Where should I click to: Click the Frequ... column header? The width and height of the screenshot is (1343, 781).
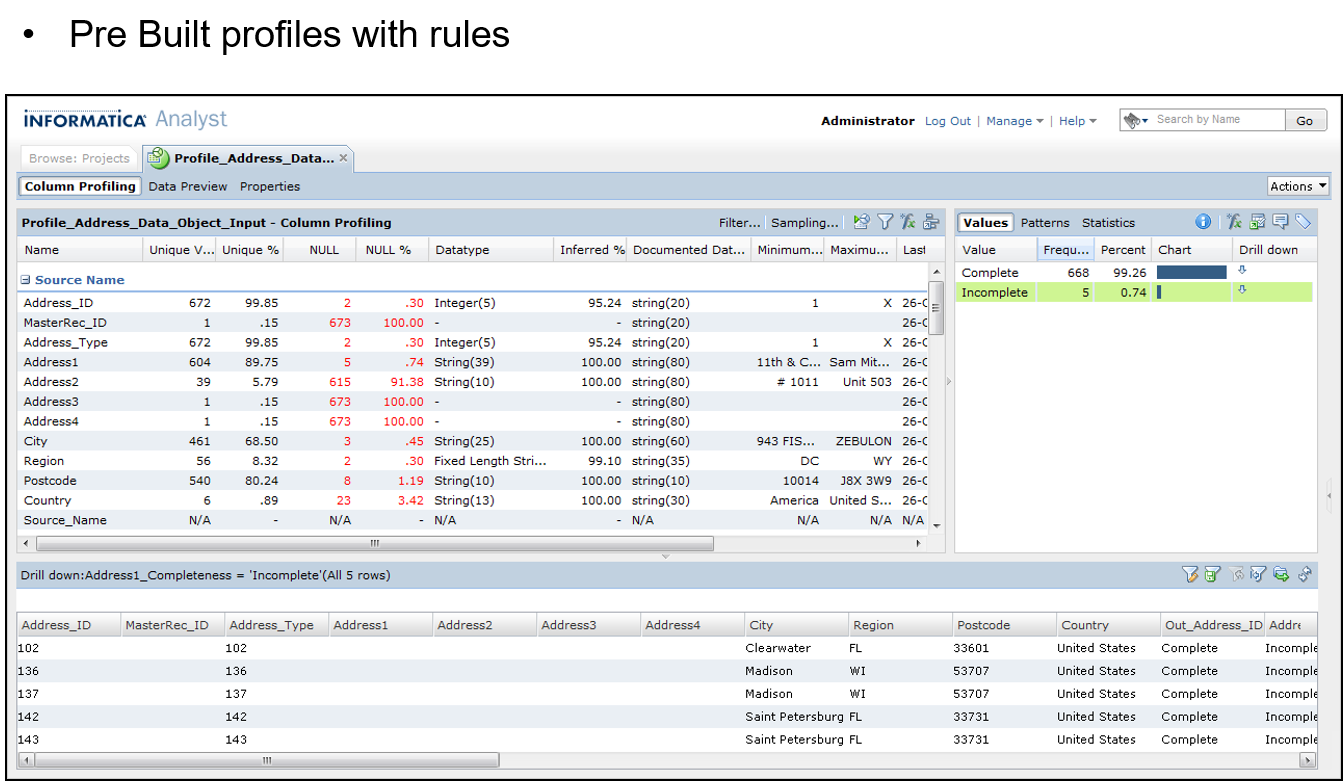coord(1065,250)
